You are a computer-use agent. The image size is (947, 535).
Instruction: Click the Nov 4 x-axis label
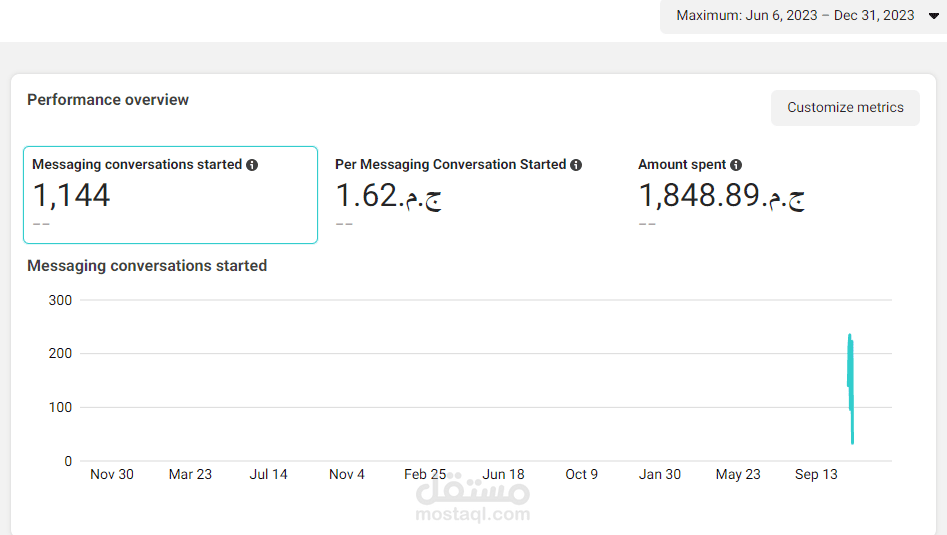[x=347, y=475]
